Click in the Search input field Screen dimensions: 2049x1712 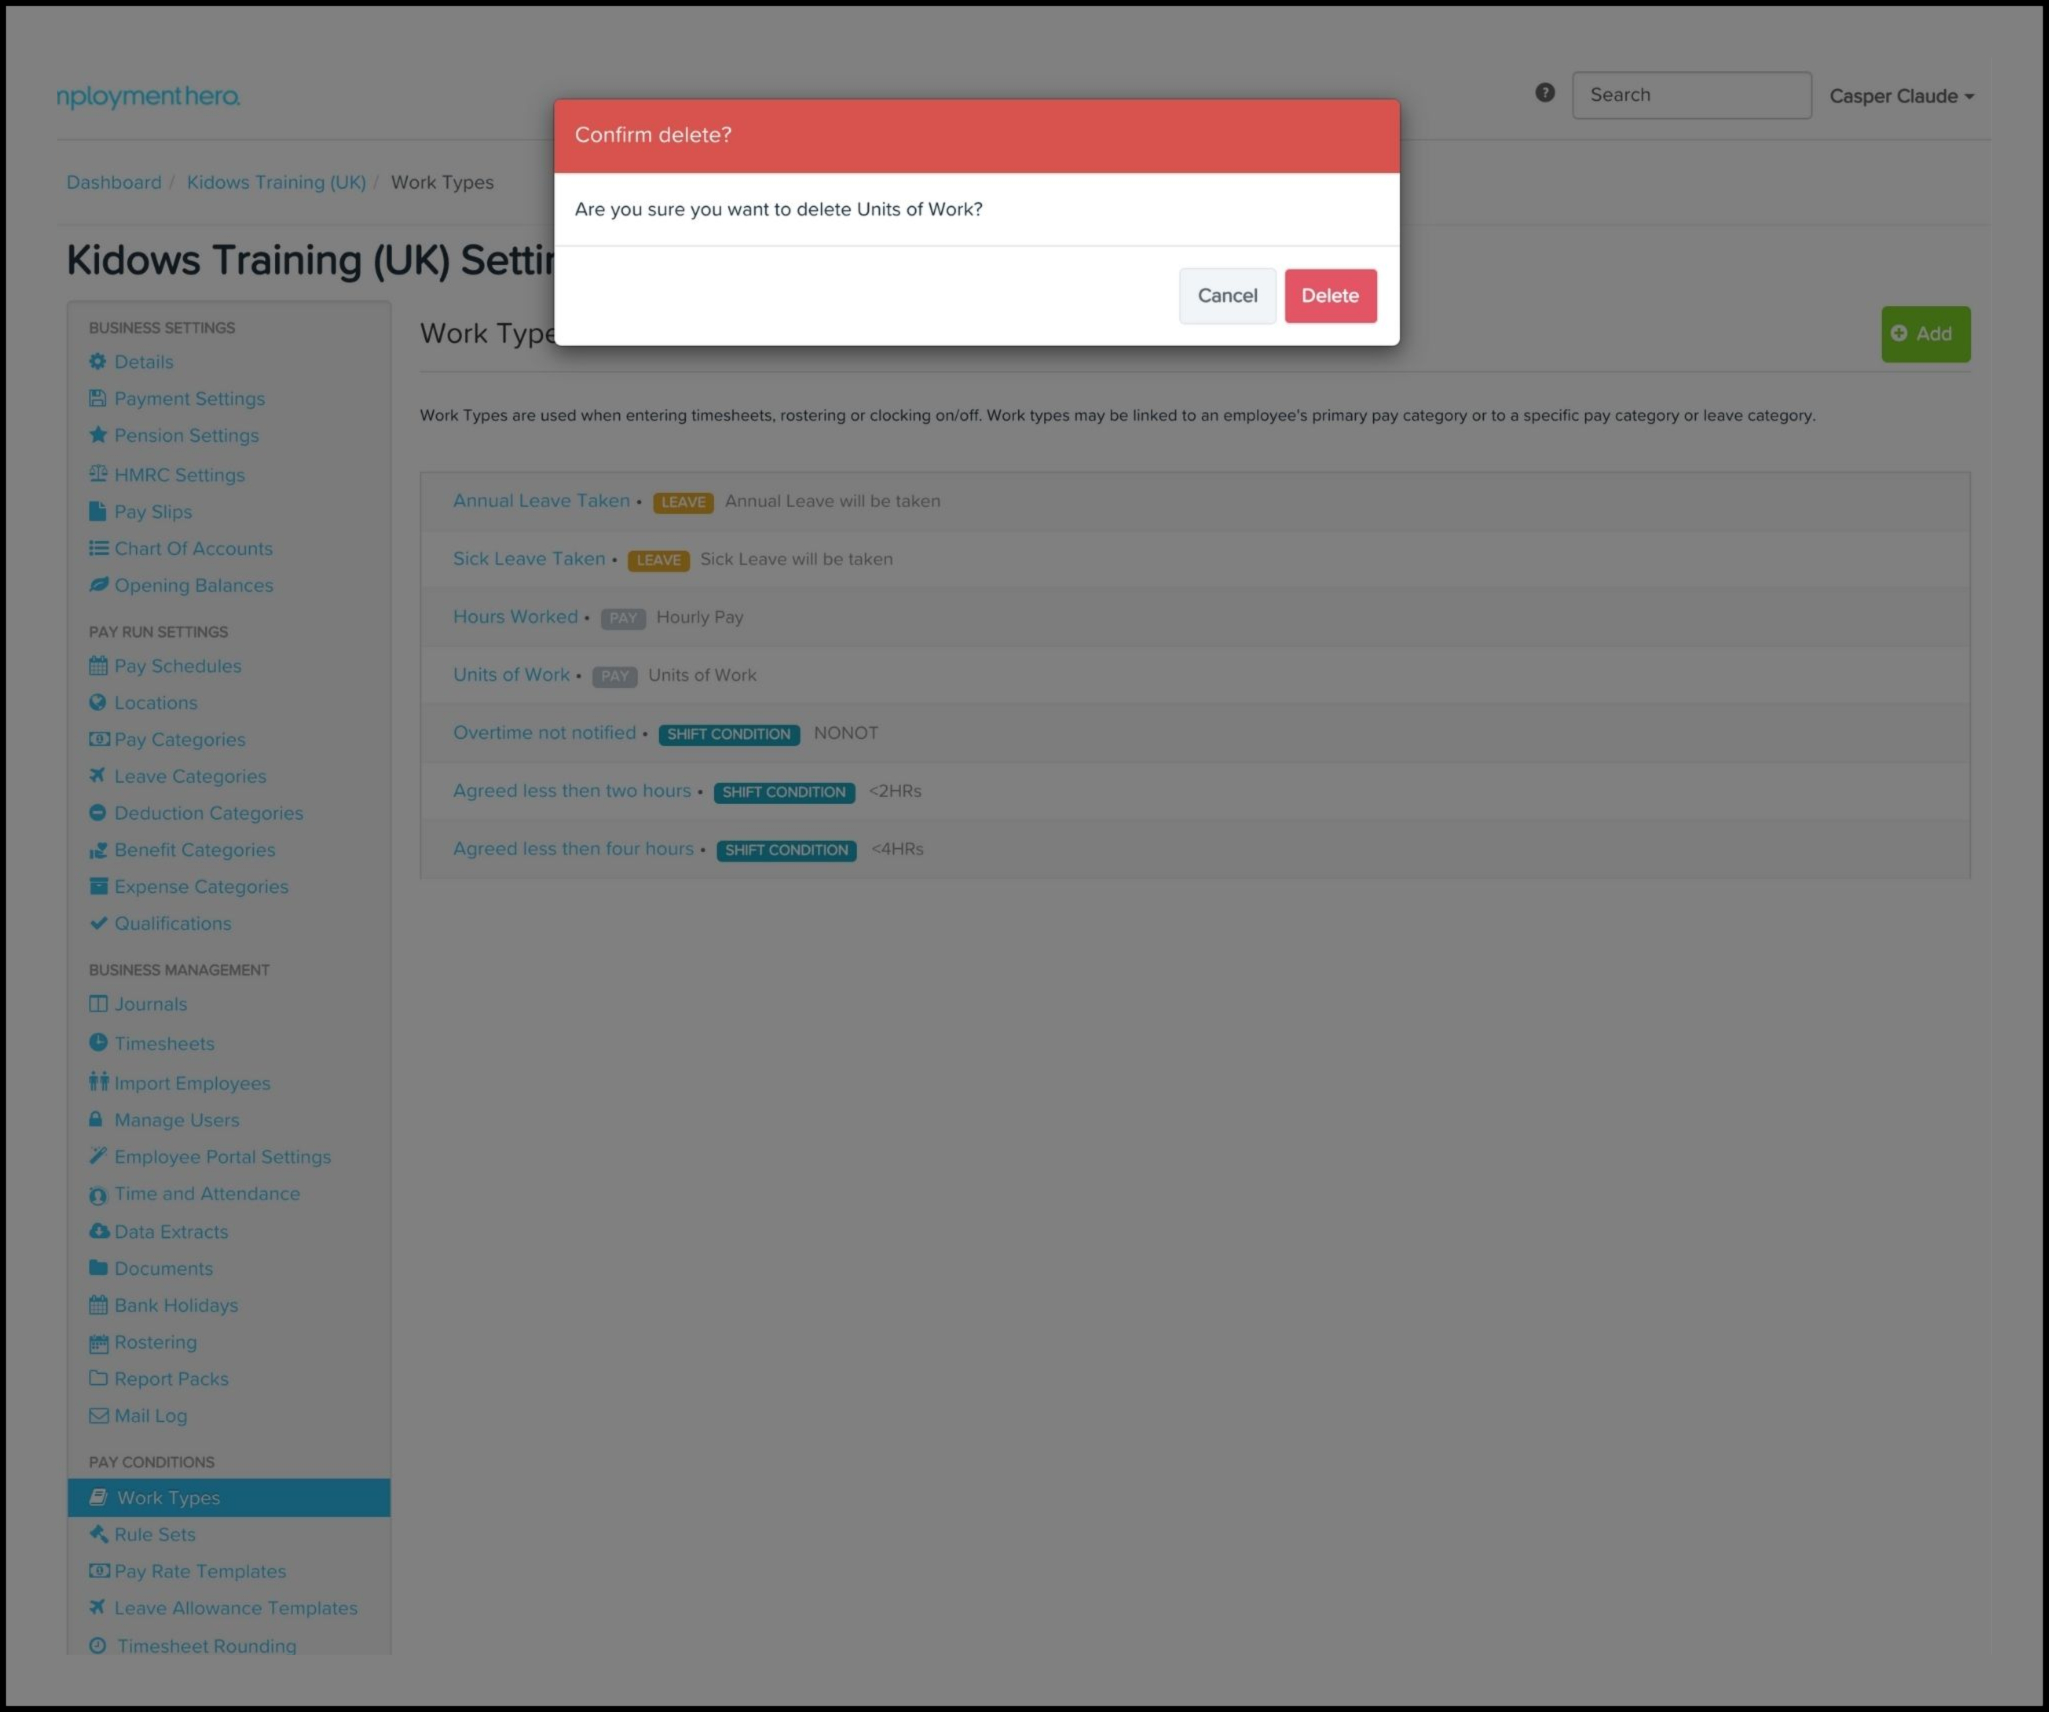click(x=1690, y=95)
